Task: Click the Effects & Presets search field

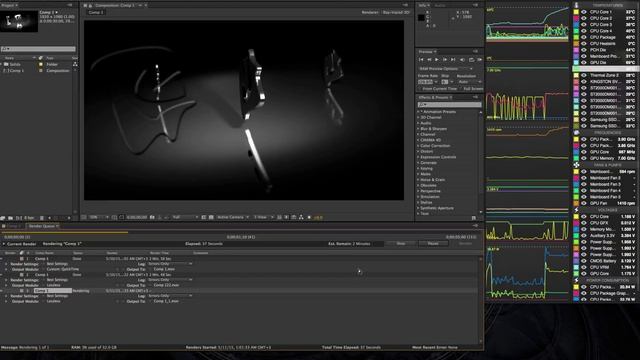Action: pos(449,104)
